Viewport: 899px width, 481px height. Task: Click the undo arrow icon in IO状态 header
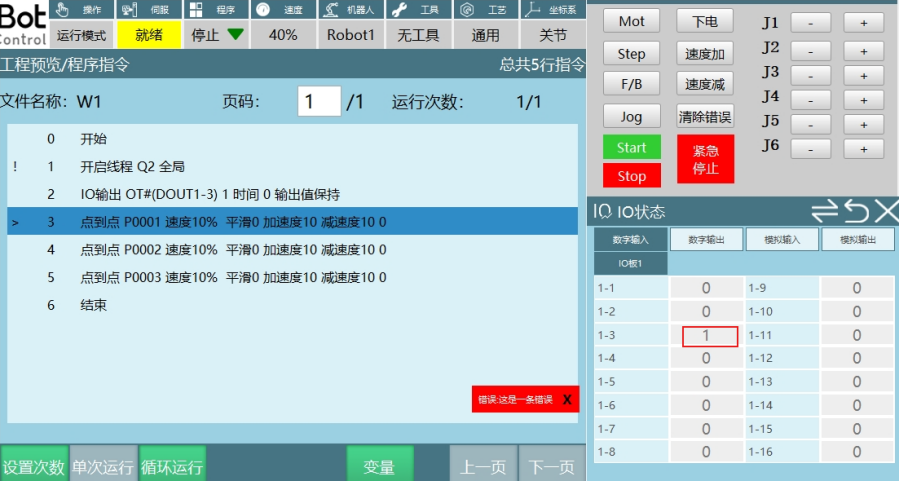[856, 211]
